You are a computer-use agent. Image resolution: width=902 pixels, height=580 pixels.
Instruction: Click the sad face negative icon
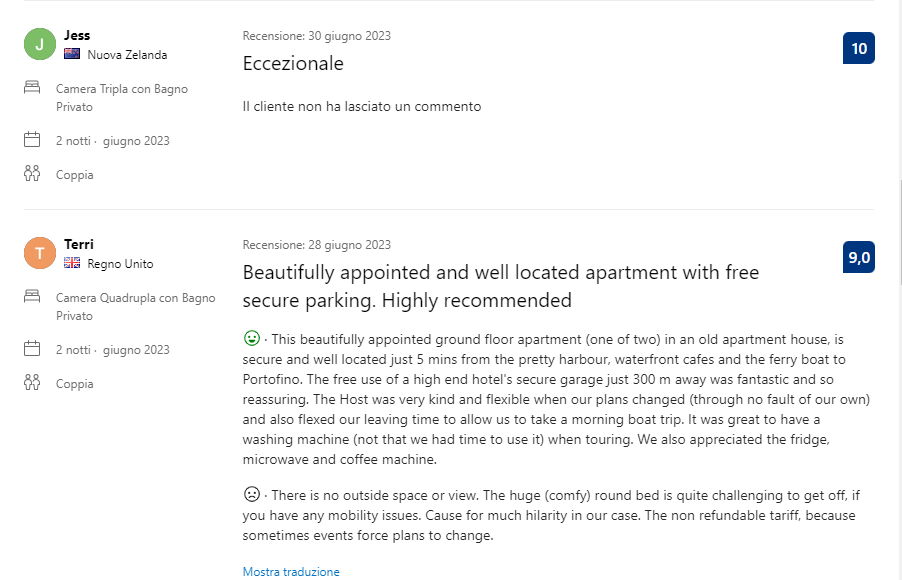pos(252,494)
